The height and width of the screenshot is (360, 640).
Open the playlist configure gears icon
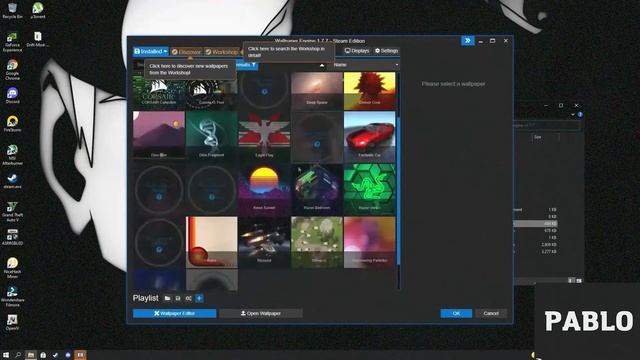coord(189,298)
